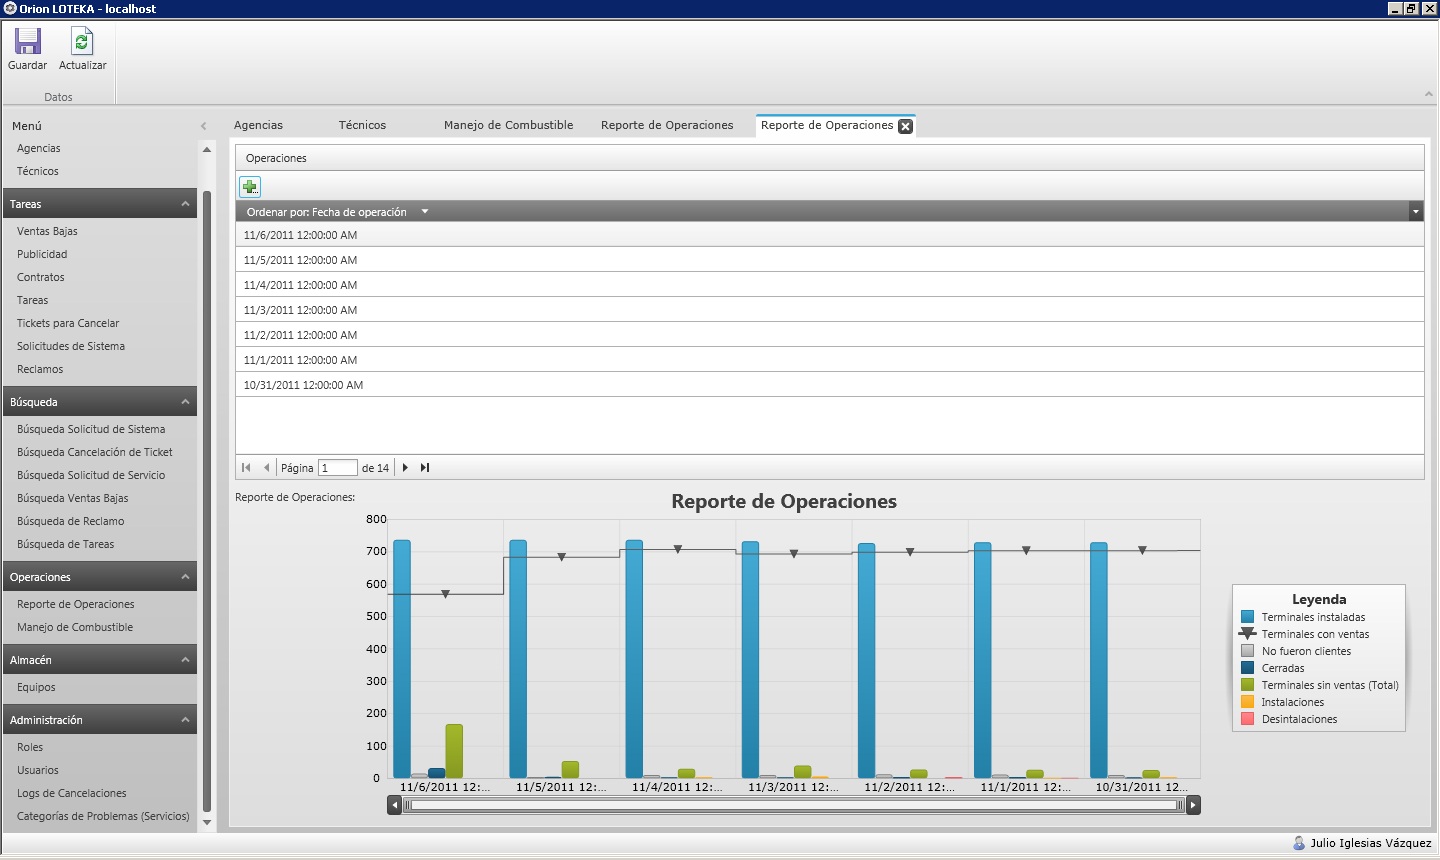Image resolution: width=1440 pixels, height=860 pixels.
Task: Click chart scrollbar left arrow
Action: [395, 805]
